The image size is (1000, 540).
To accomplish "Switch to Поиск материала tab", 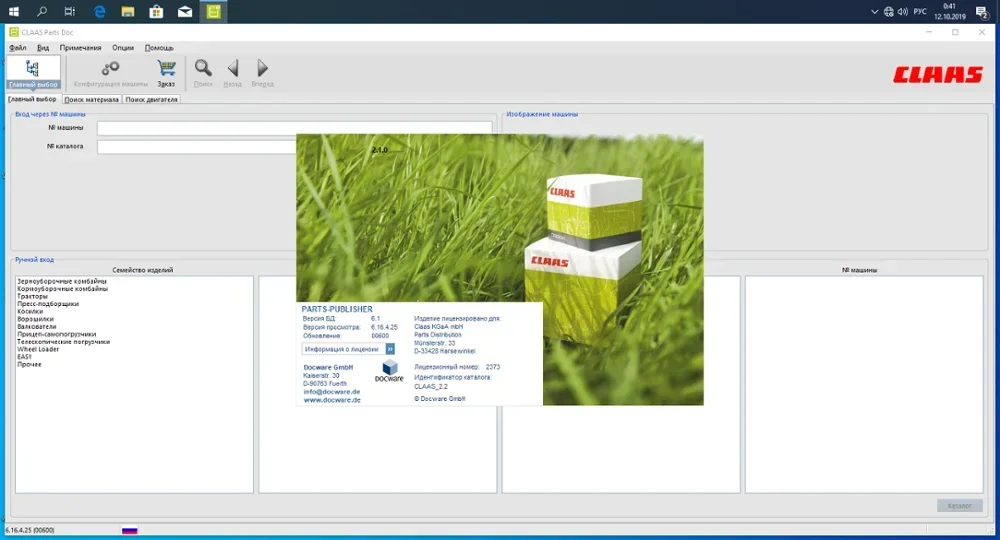I will tap(91, 99).
